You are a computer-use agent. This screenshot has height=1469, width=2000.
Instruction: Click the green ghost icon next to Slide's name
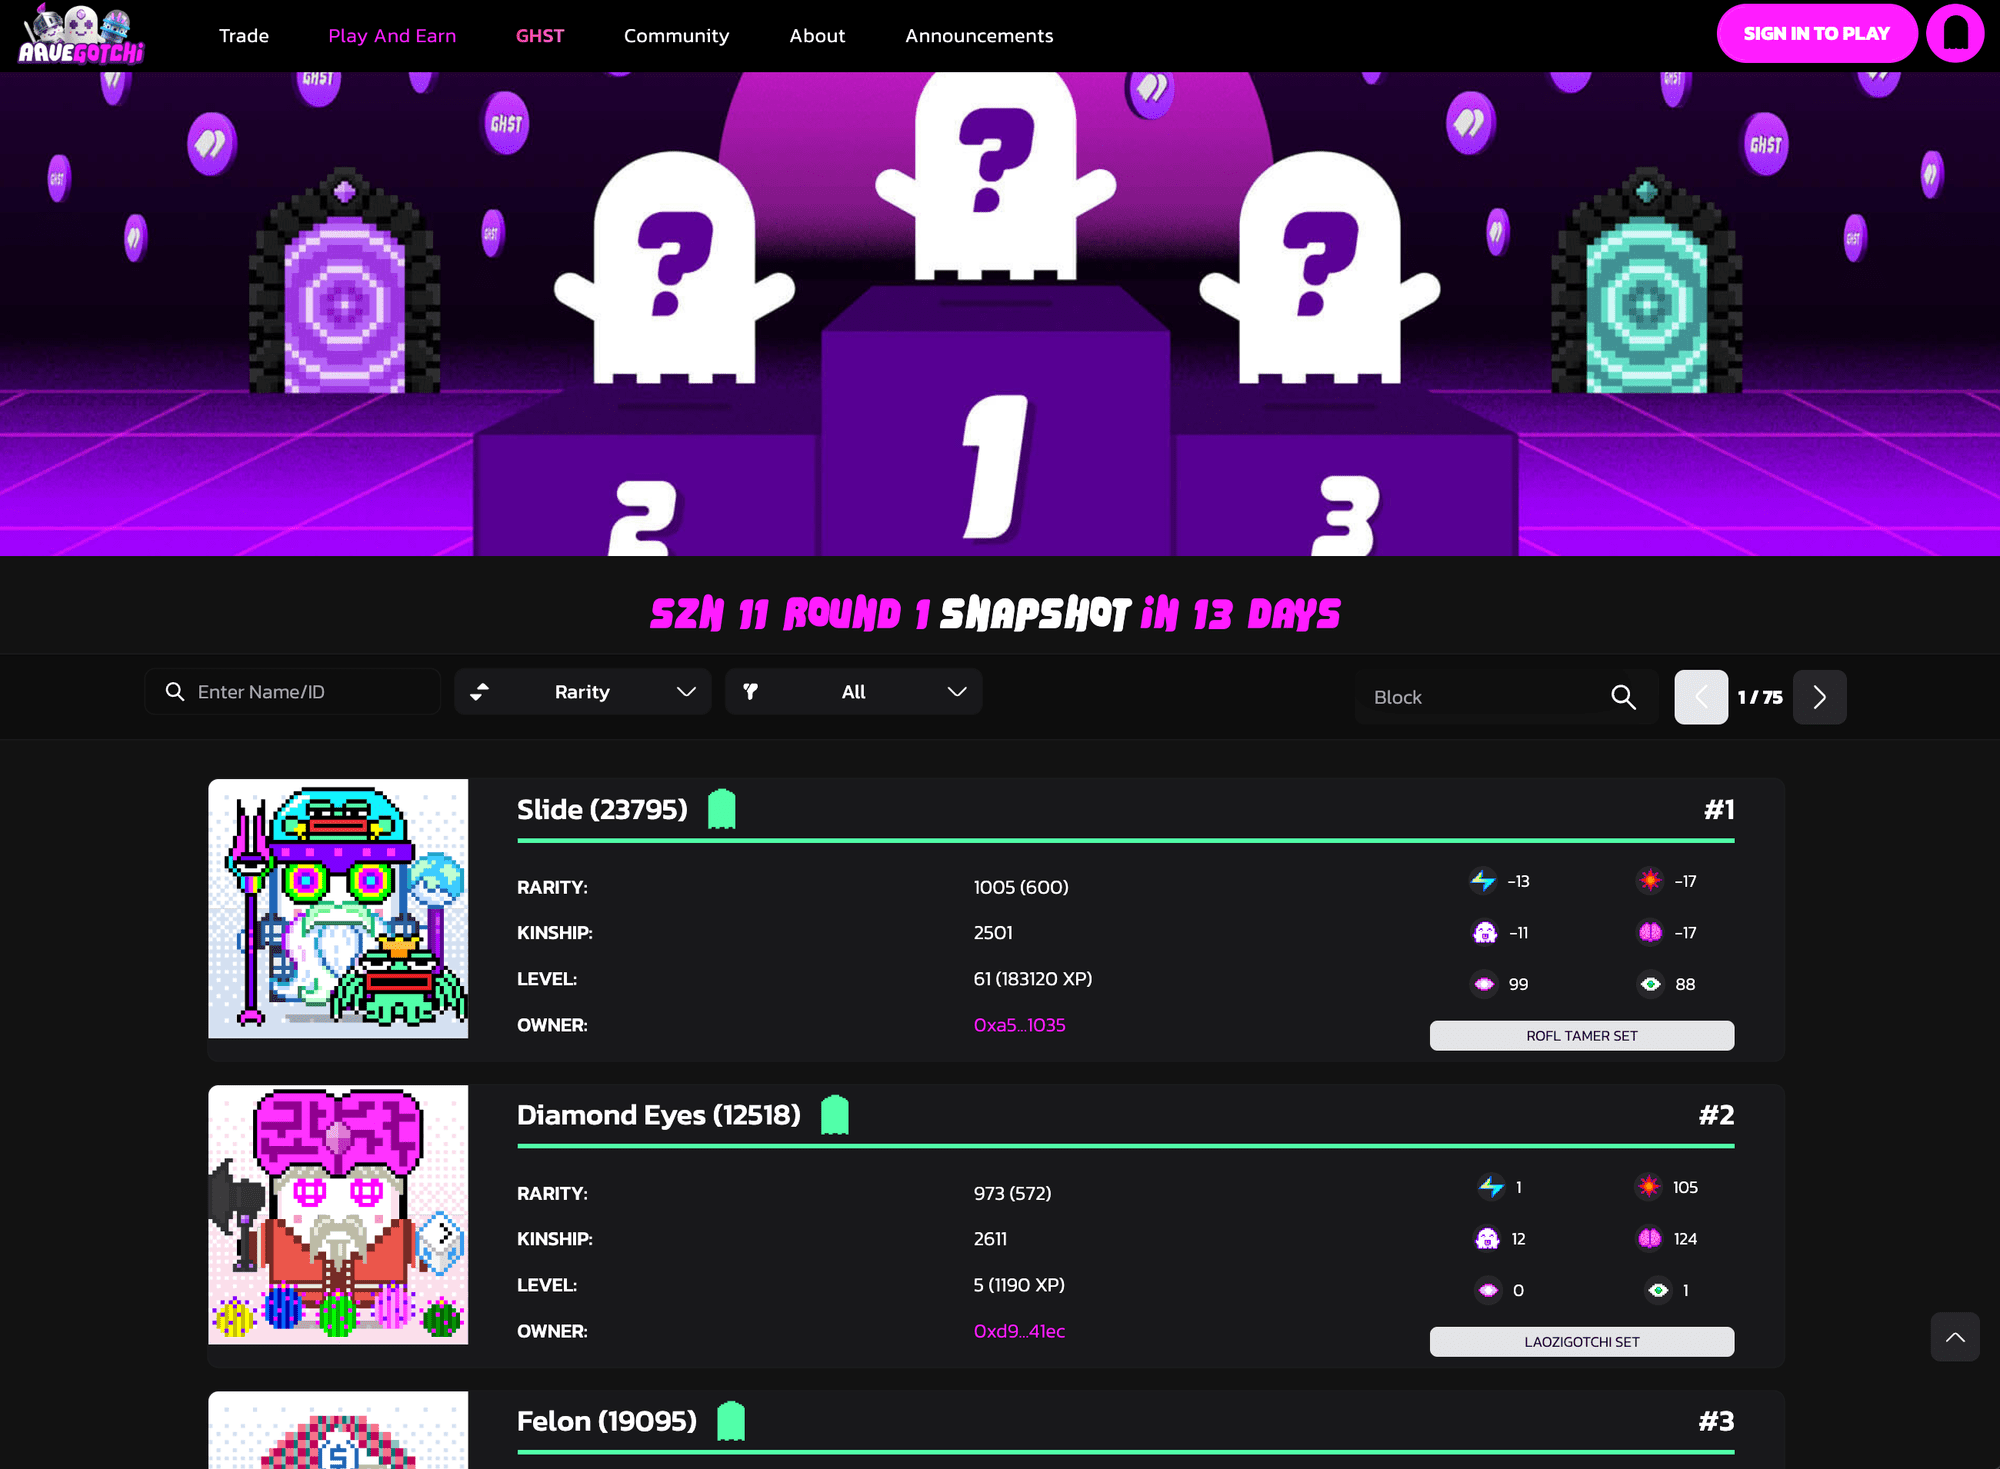(x=720, y=808)
